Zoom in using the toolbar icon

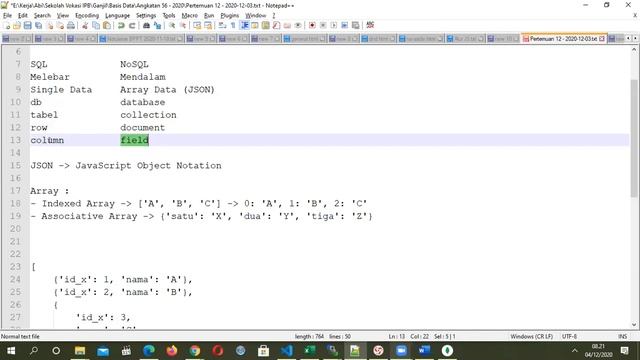click(172, 25)
